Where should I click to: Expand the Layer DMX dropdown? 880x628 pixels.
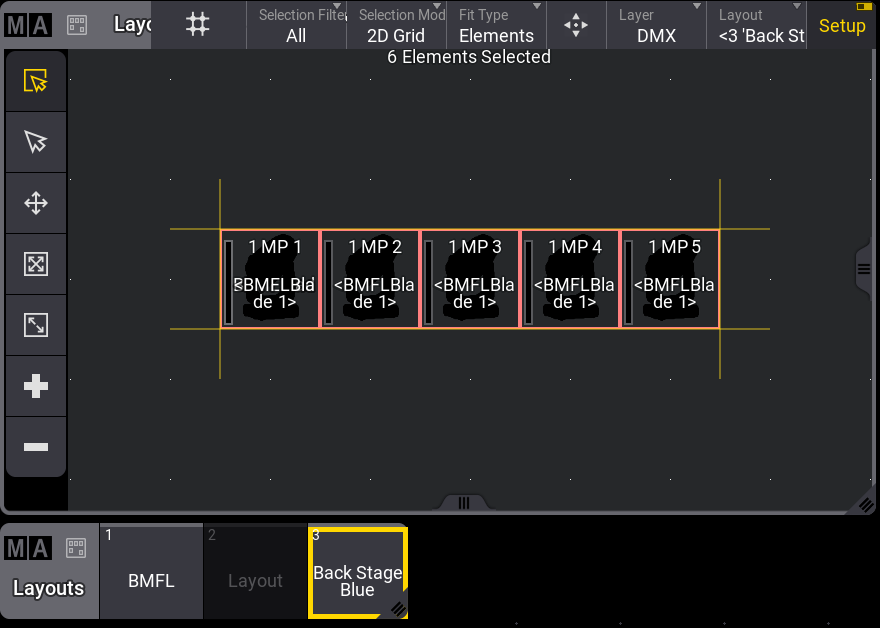point(656,25)
